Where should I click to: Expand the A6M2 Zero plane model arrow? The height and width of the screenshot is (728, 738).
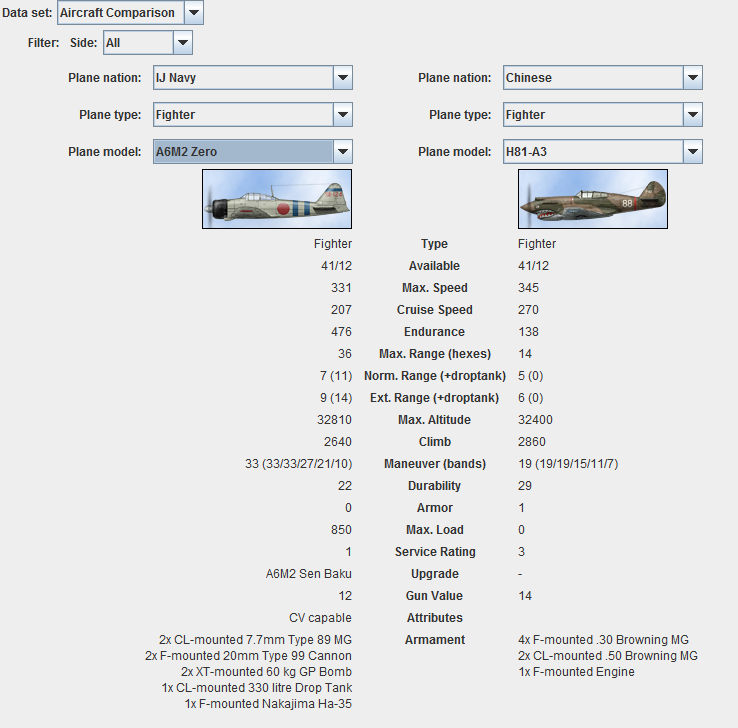343,152
